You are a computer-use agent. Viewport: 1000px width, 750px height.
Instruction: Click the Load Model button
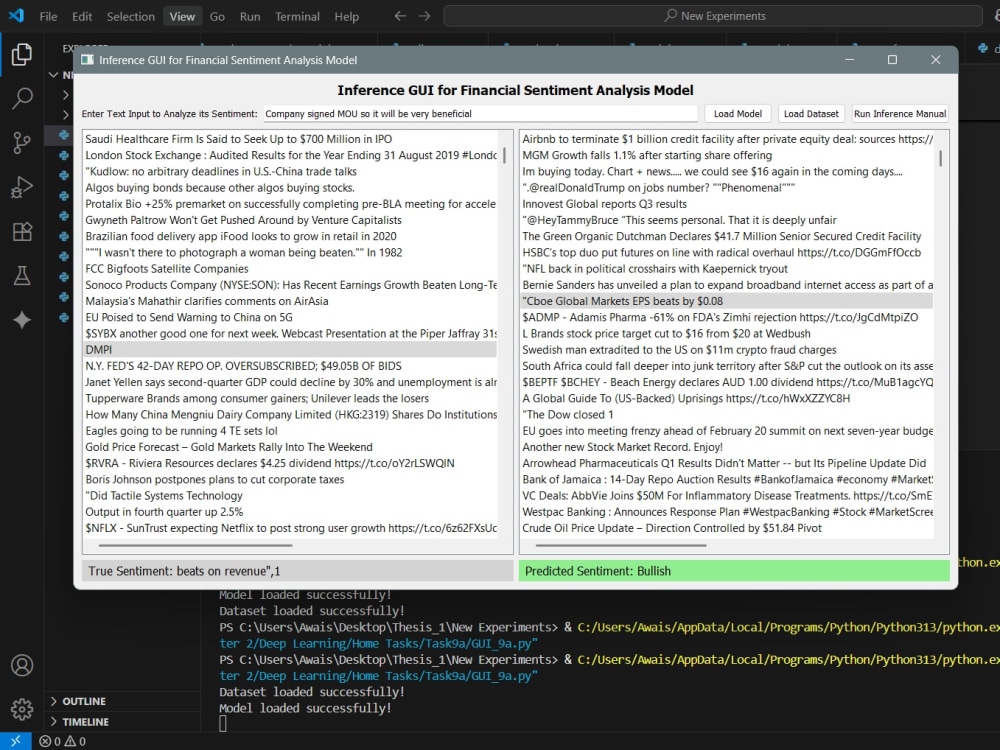pyautogui.click(x=737, y=114)
